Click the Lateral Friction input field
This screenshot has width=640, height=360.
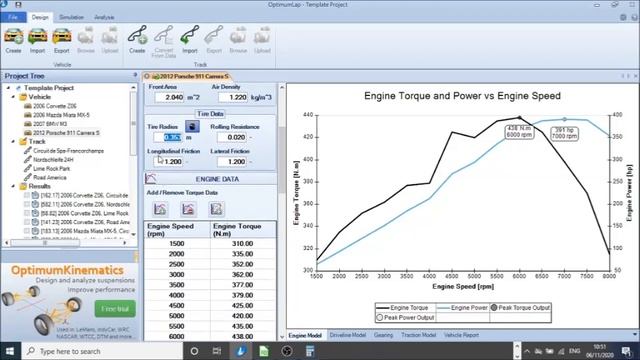[x=231, y=162]
